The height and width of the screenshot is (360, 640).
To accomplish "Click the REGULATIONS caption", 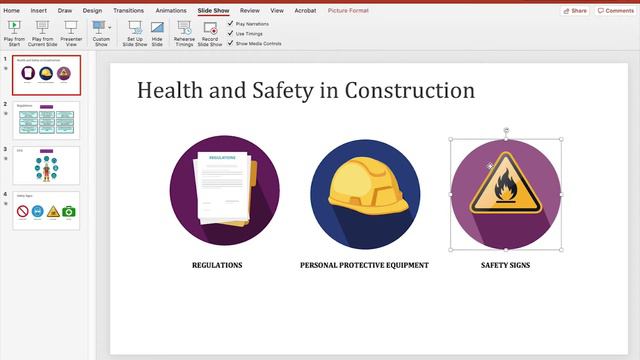I will pyautogui.click(x=217, y=265).
